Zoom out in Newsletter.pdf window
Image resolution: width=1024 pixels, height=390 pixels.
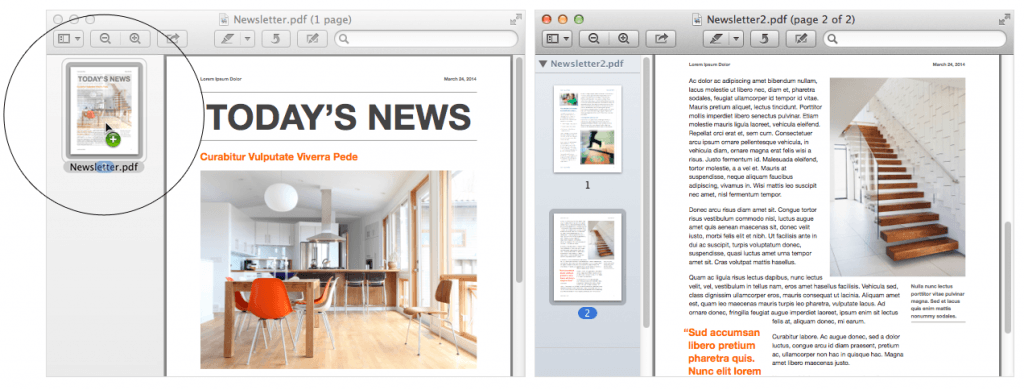[x=105, y=39]
